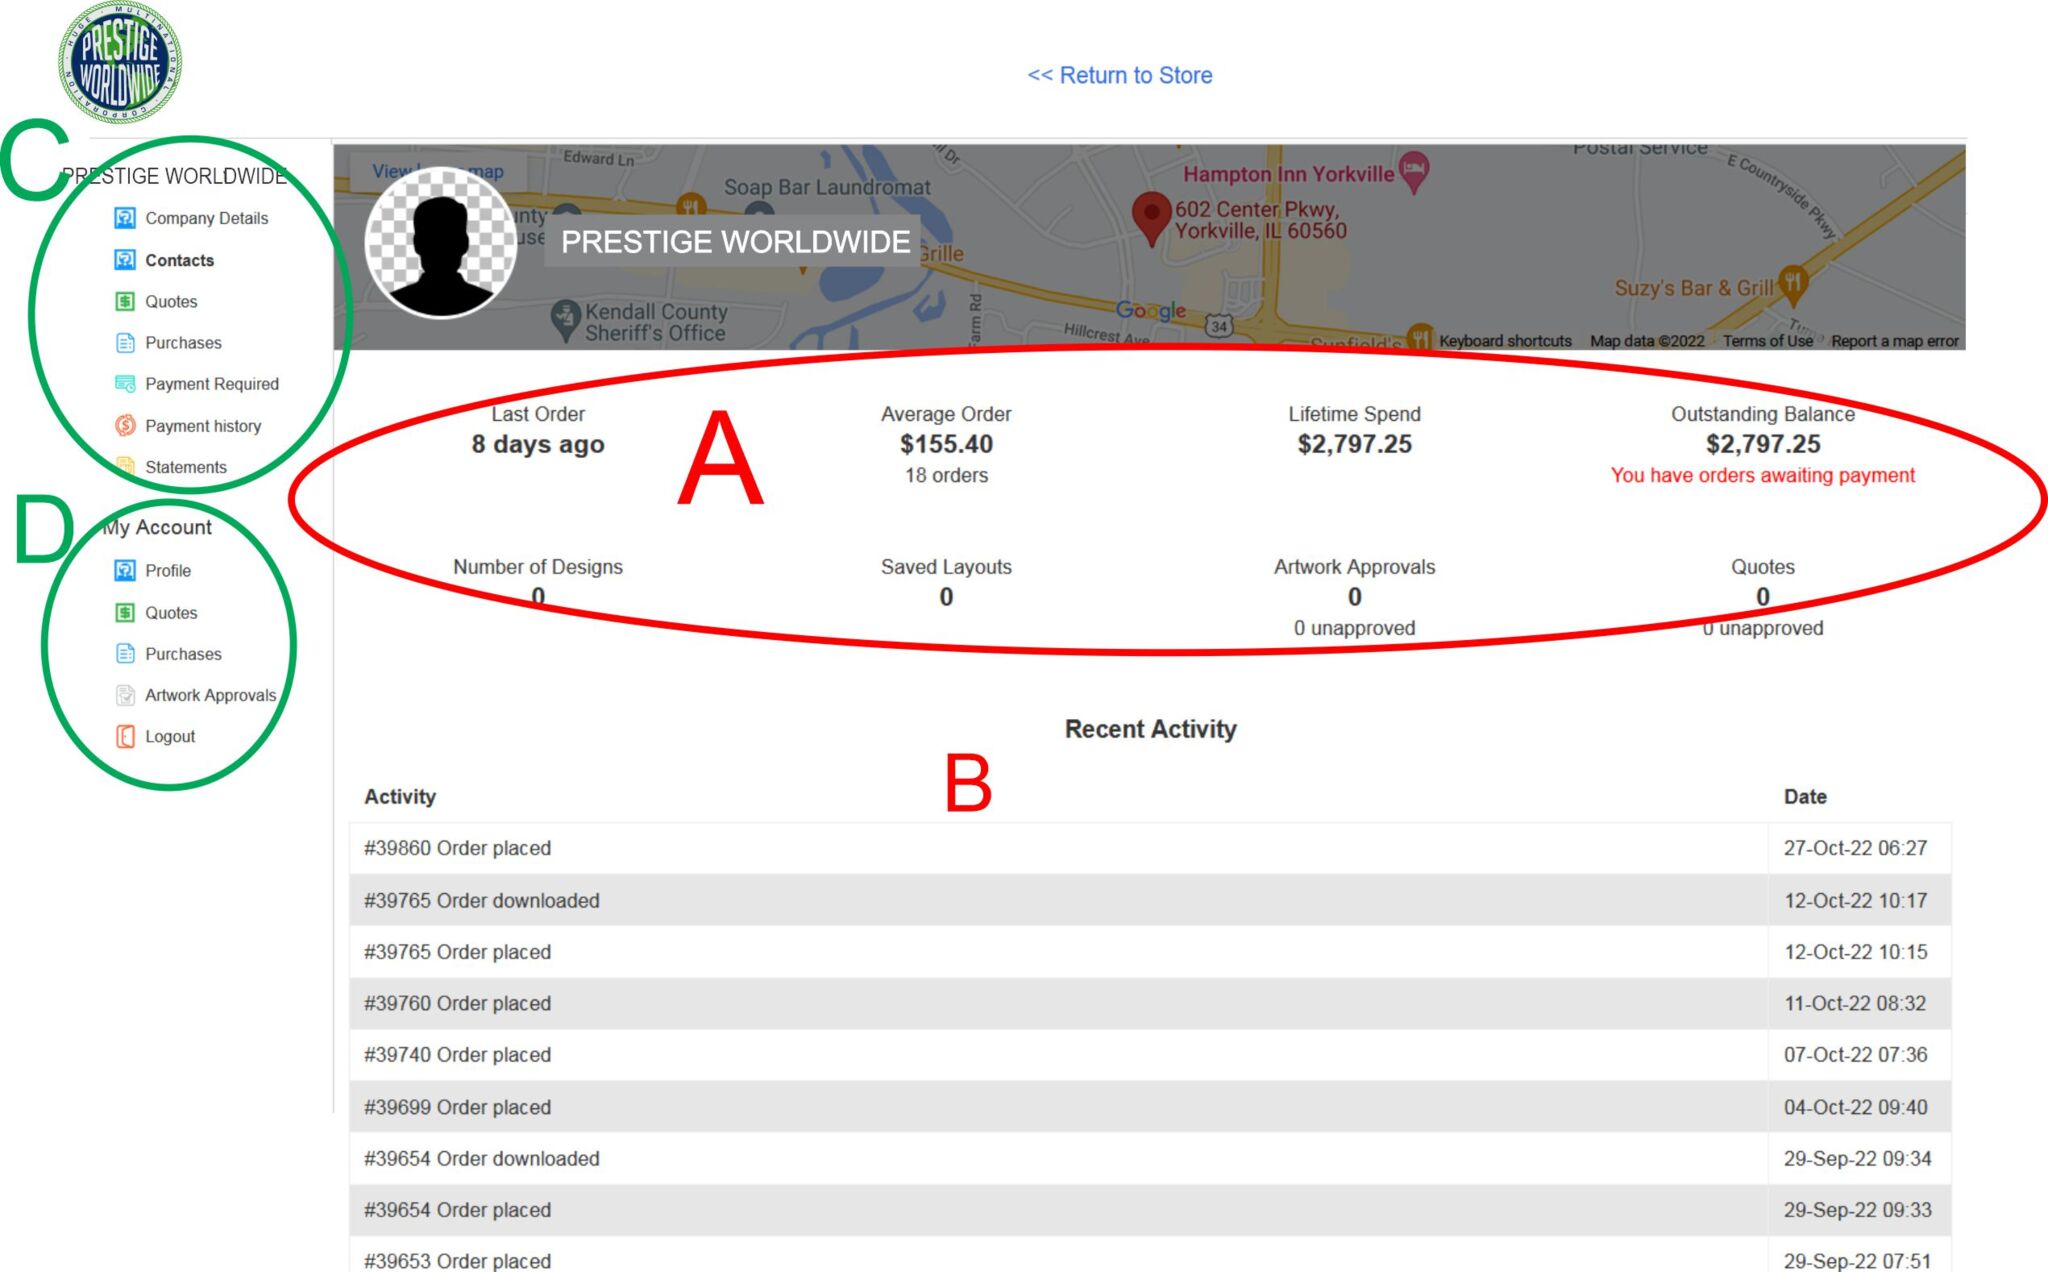
Task: Open Terms of Use on the map
Action: click(x=1767, y=341)
